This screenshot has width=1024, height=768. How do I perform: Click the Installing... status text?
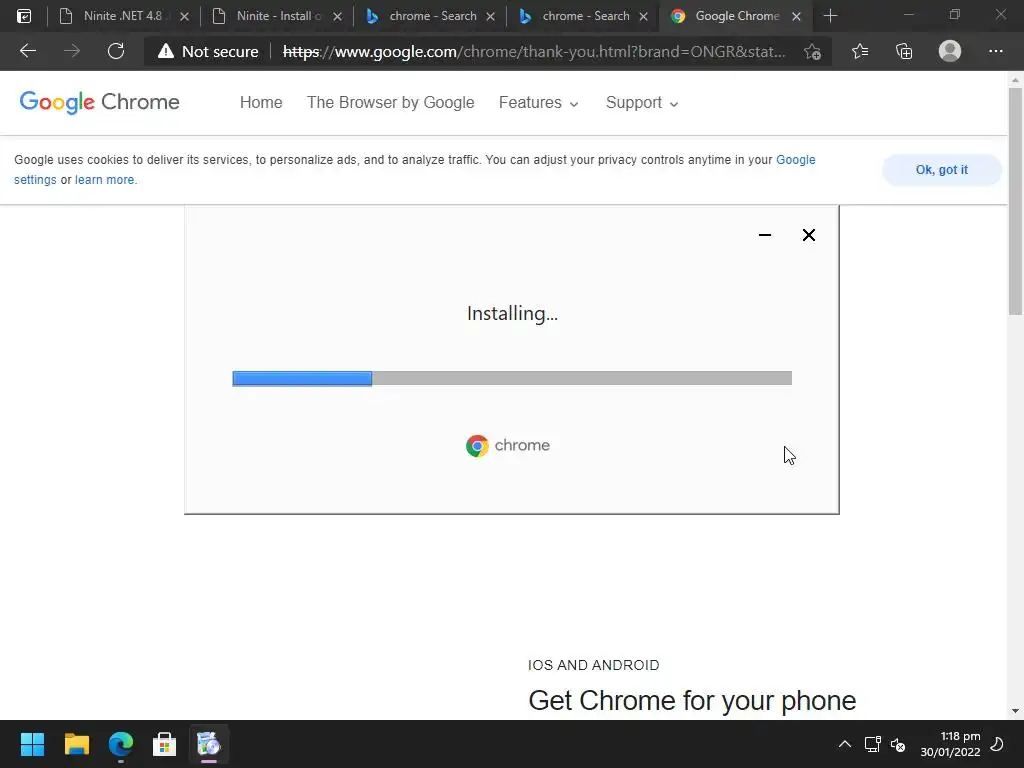tap(512, 313)
